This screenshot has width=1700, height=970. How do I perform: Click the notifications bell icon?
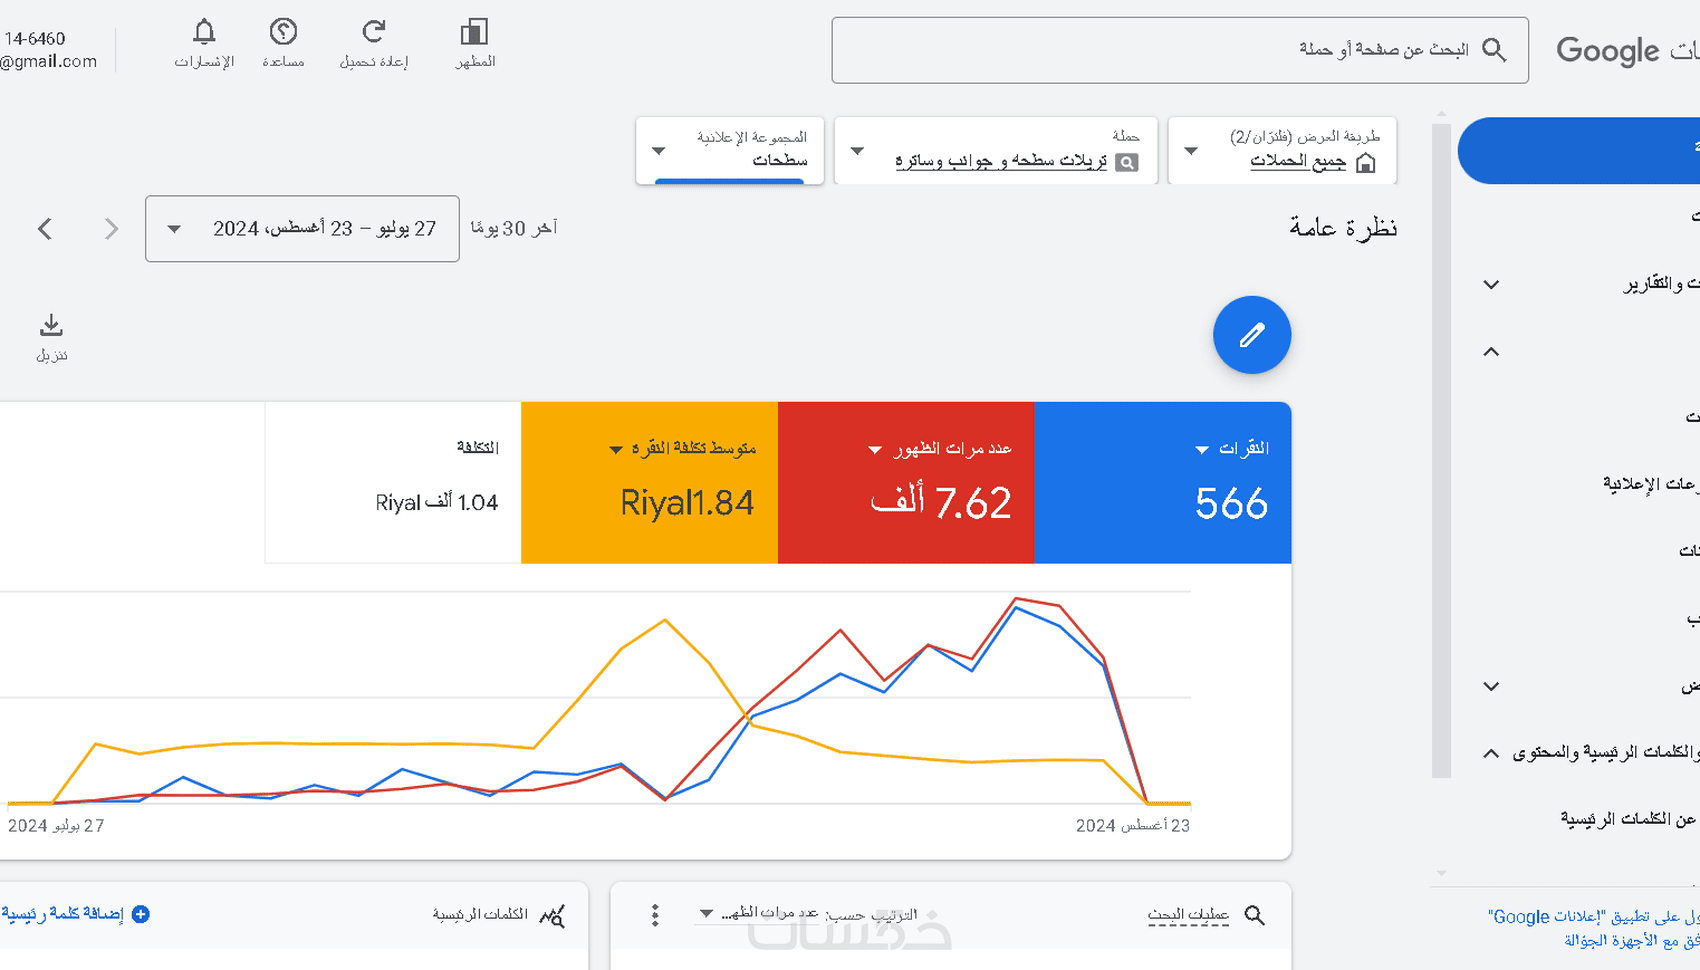point(204,33)
